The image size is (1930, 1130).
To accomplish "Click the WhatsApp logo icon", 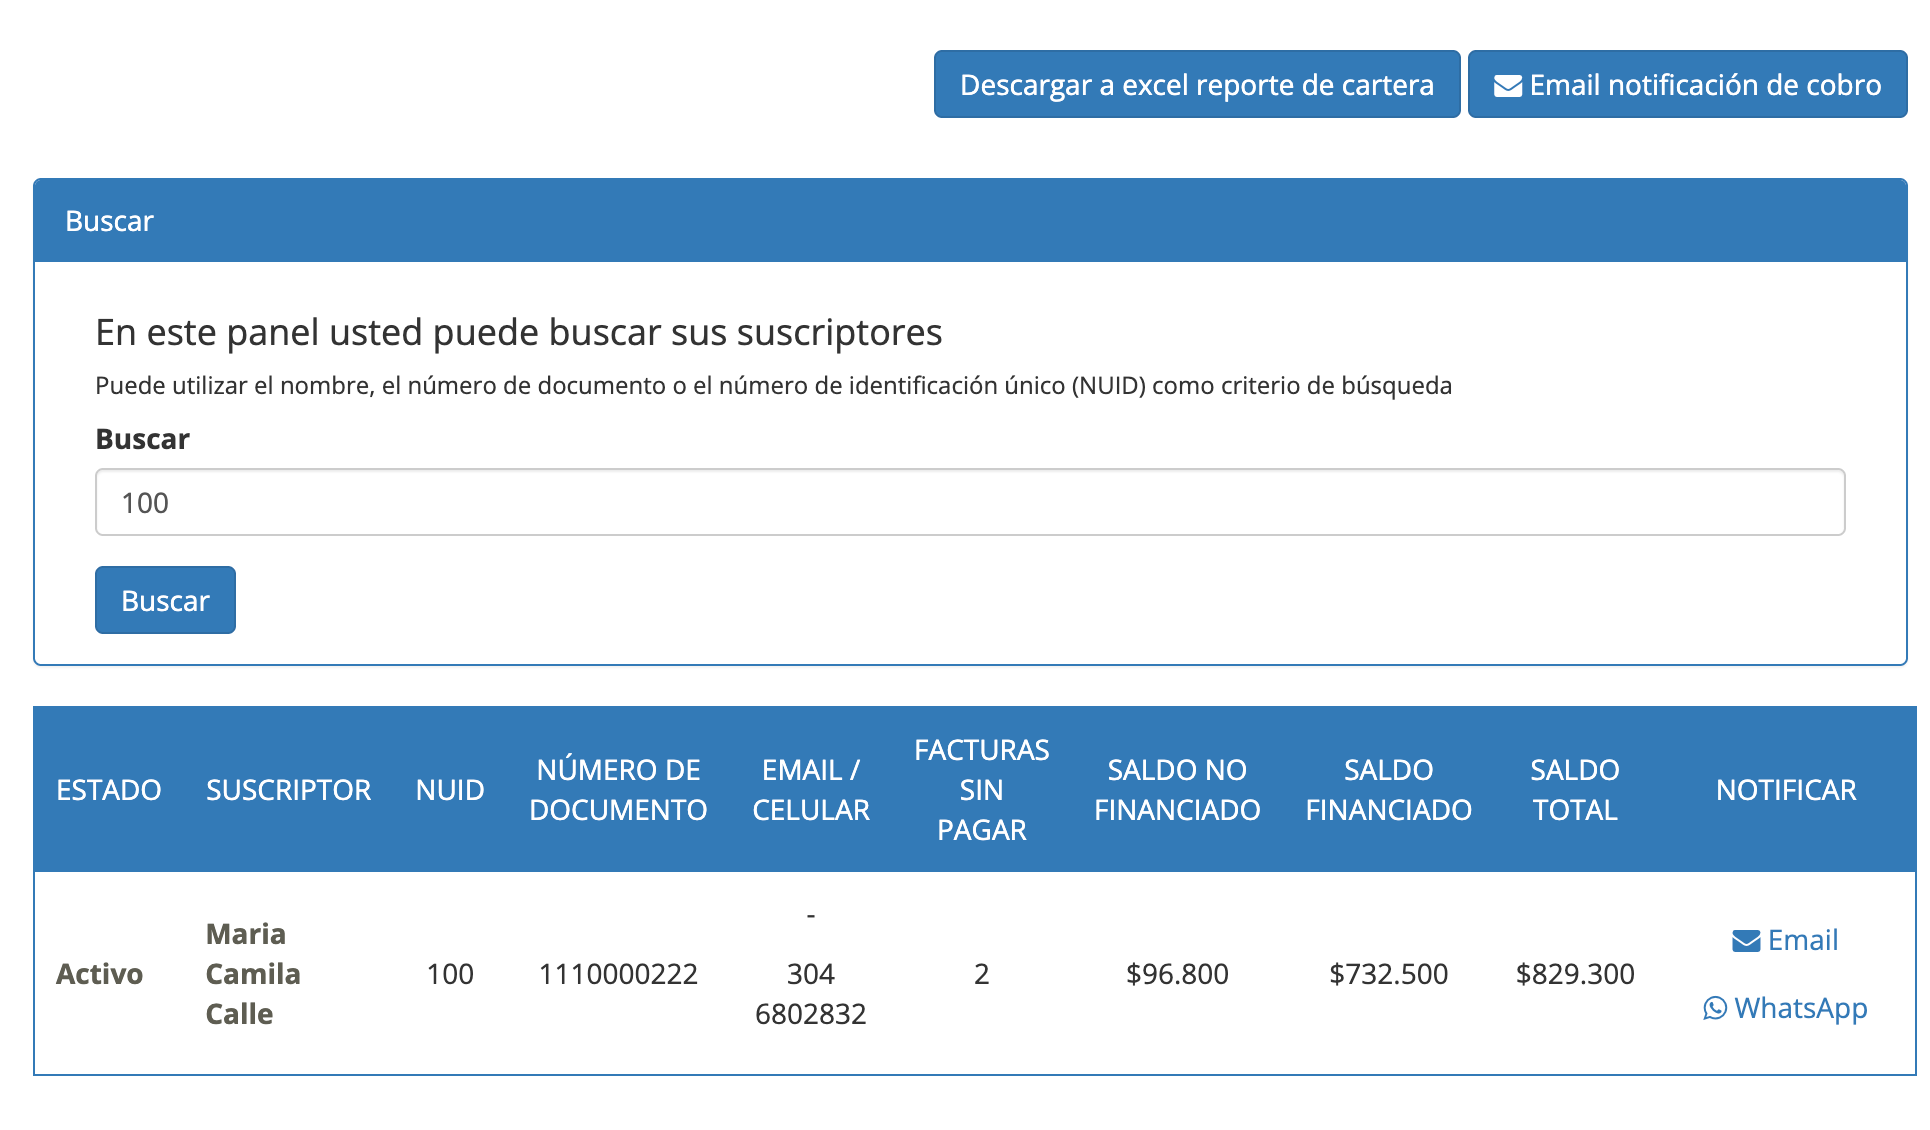I will tap(1715, 1009).
